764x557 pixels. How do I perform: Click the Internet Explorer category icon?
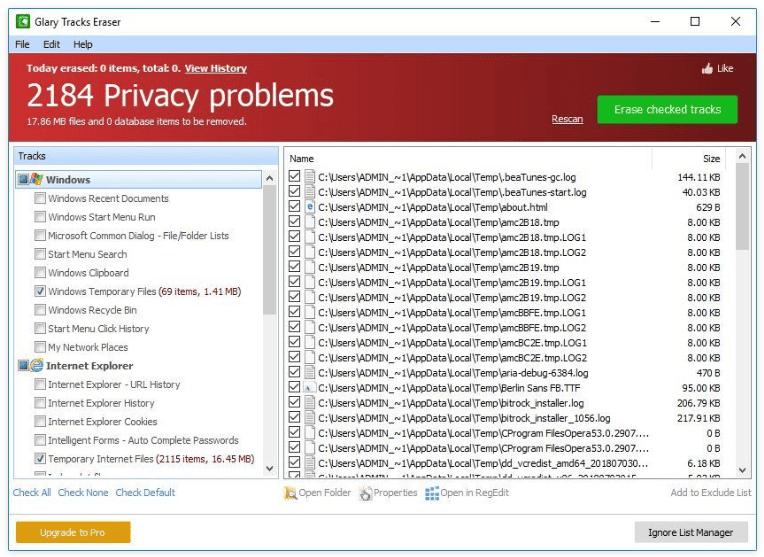click(36, 365)
